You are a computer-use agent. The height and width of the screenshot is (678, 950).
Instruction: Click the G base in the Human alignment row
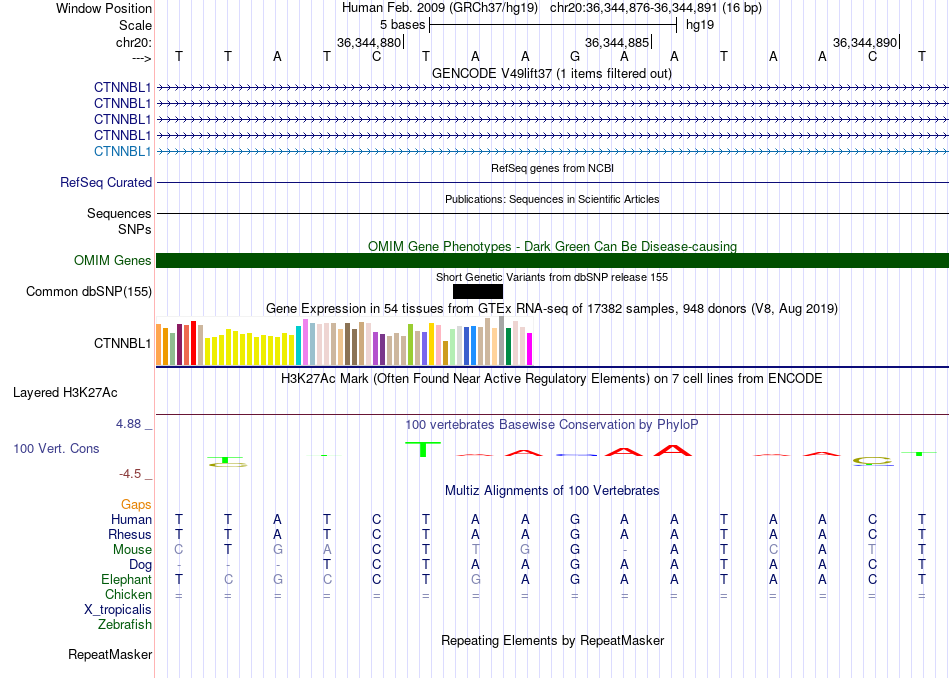click(574, 519)
